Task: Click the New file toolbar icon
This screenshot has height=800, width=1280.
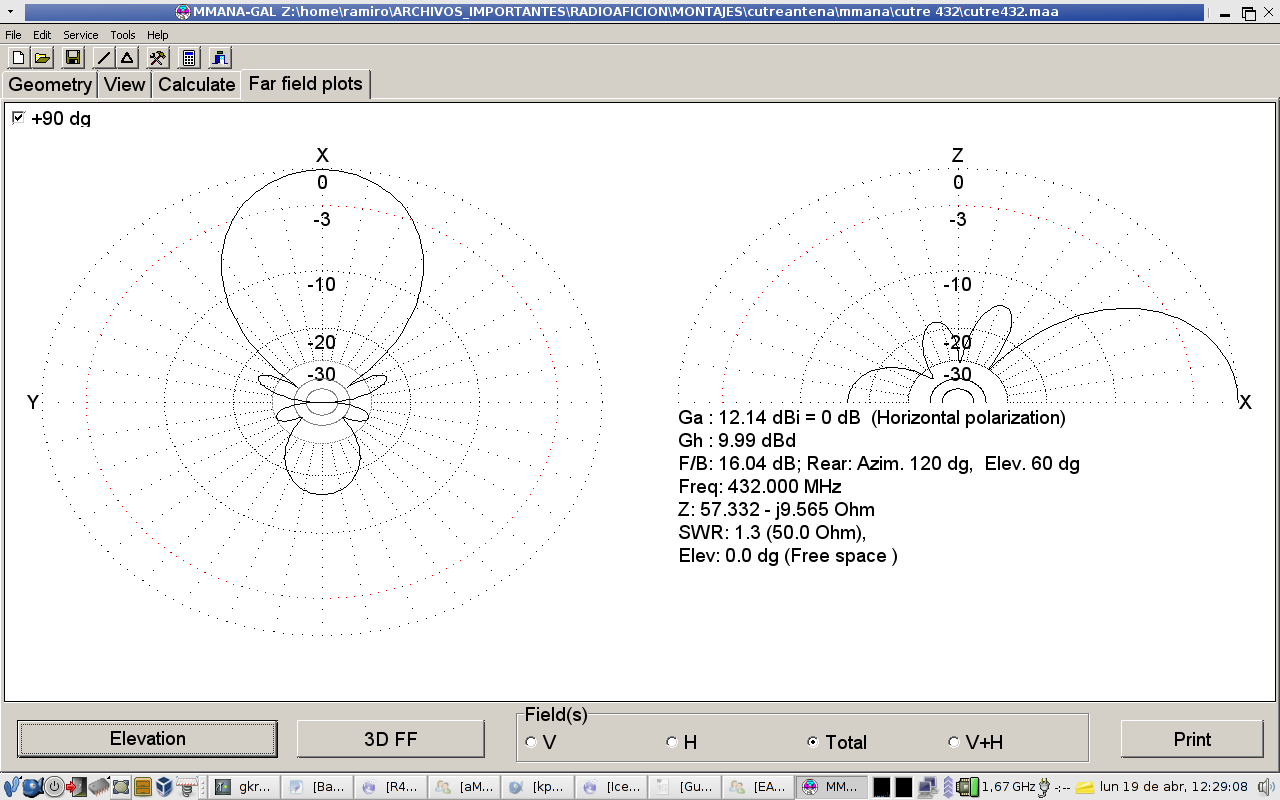Action: (x=18, y=58)
